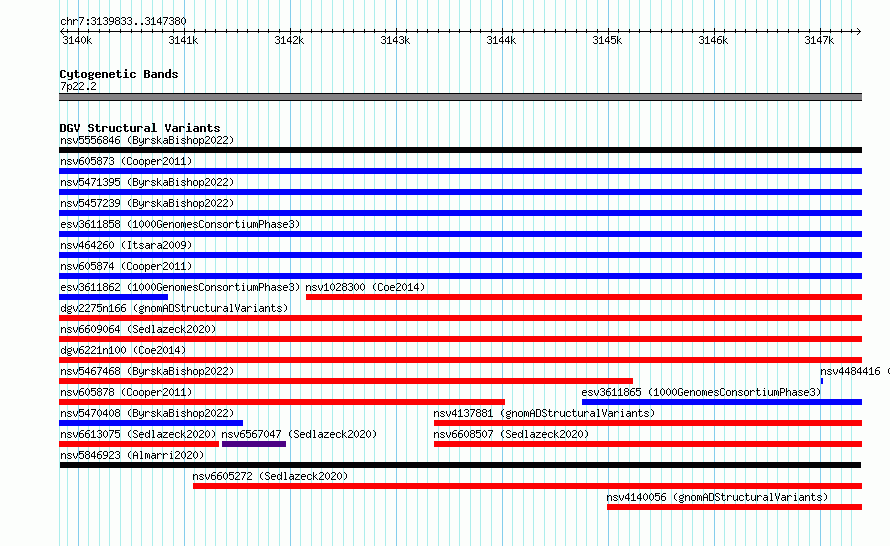Image resolution: width=890 pixels, height=546 pixels.
Task: Click the 7p22.2 band label
Action: [x=78, y=86]
